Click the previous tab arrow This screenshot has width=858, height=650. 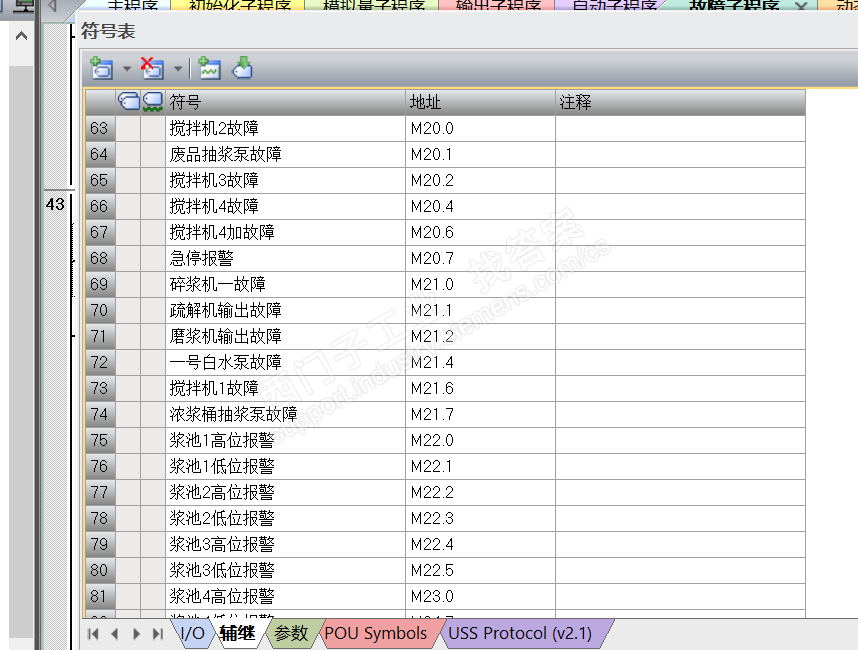coord(114,634)
